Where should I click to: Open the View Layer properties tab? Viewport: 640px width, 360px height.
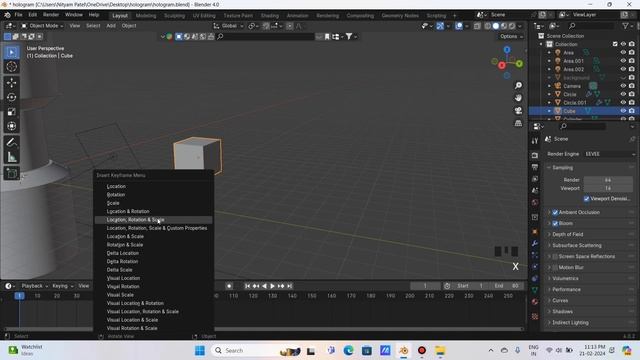pyautogui.click(x=535, y=179)
